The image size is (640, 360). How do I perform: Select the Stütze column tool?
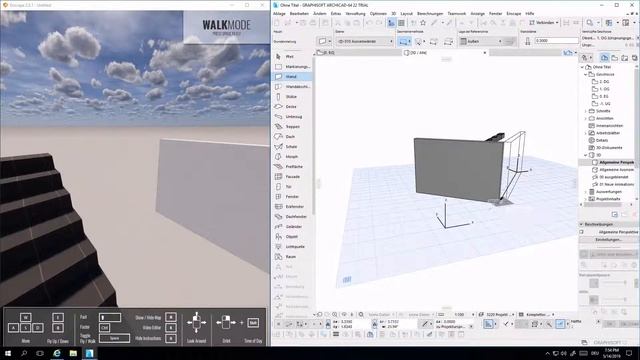click(292, 97)
